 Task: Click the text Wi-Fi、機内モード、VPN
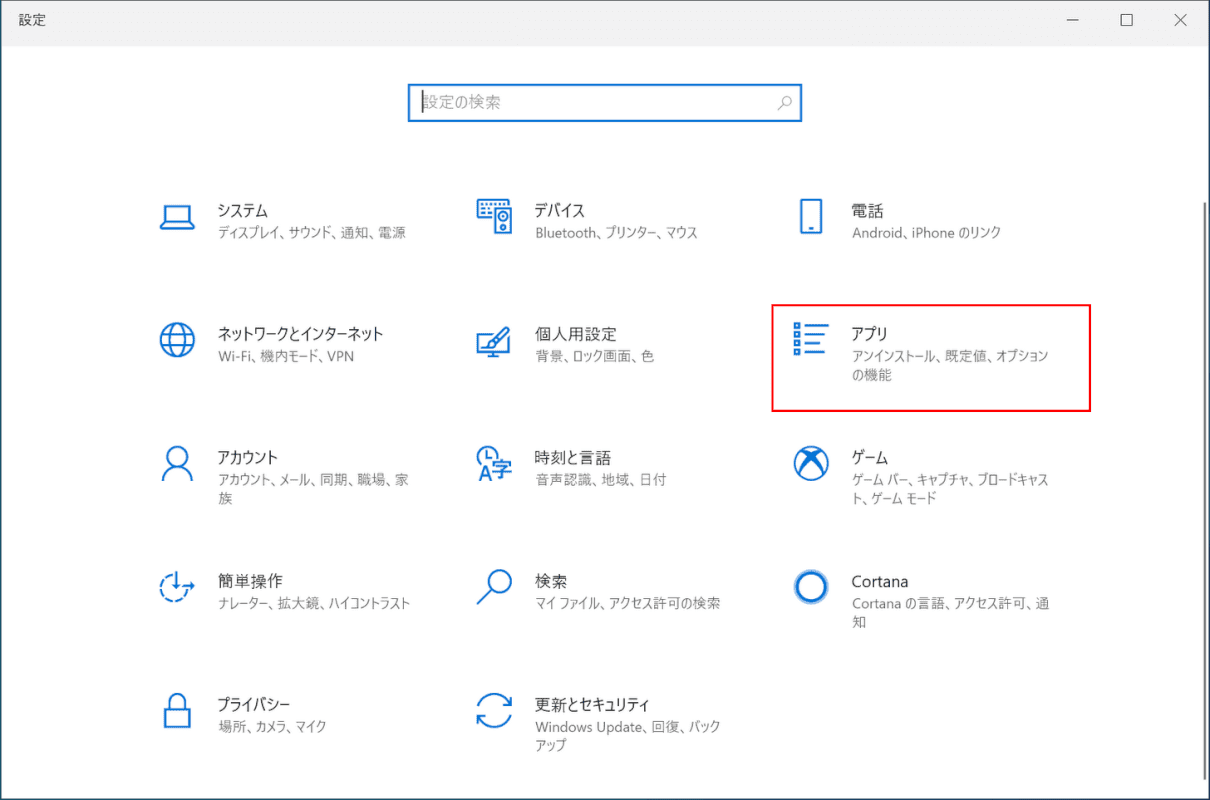[286, 356]
